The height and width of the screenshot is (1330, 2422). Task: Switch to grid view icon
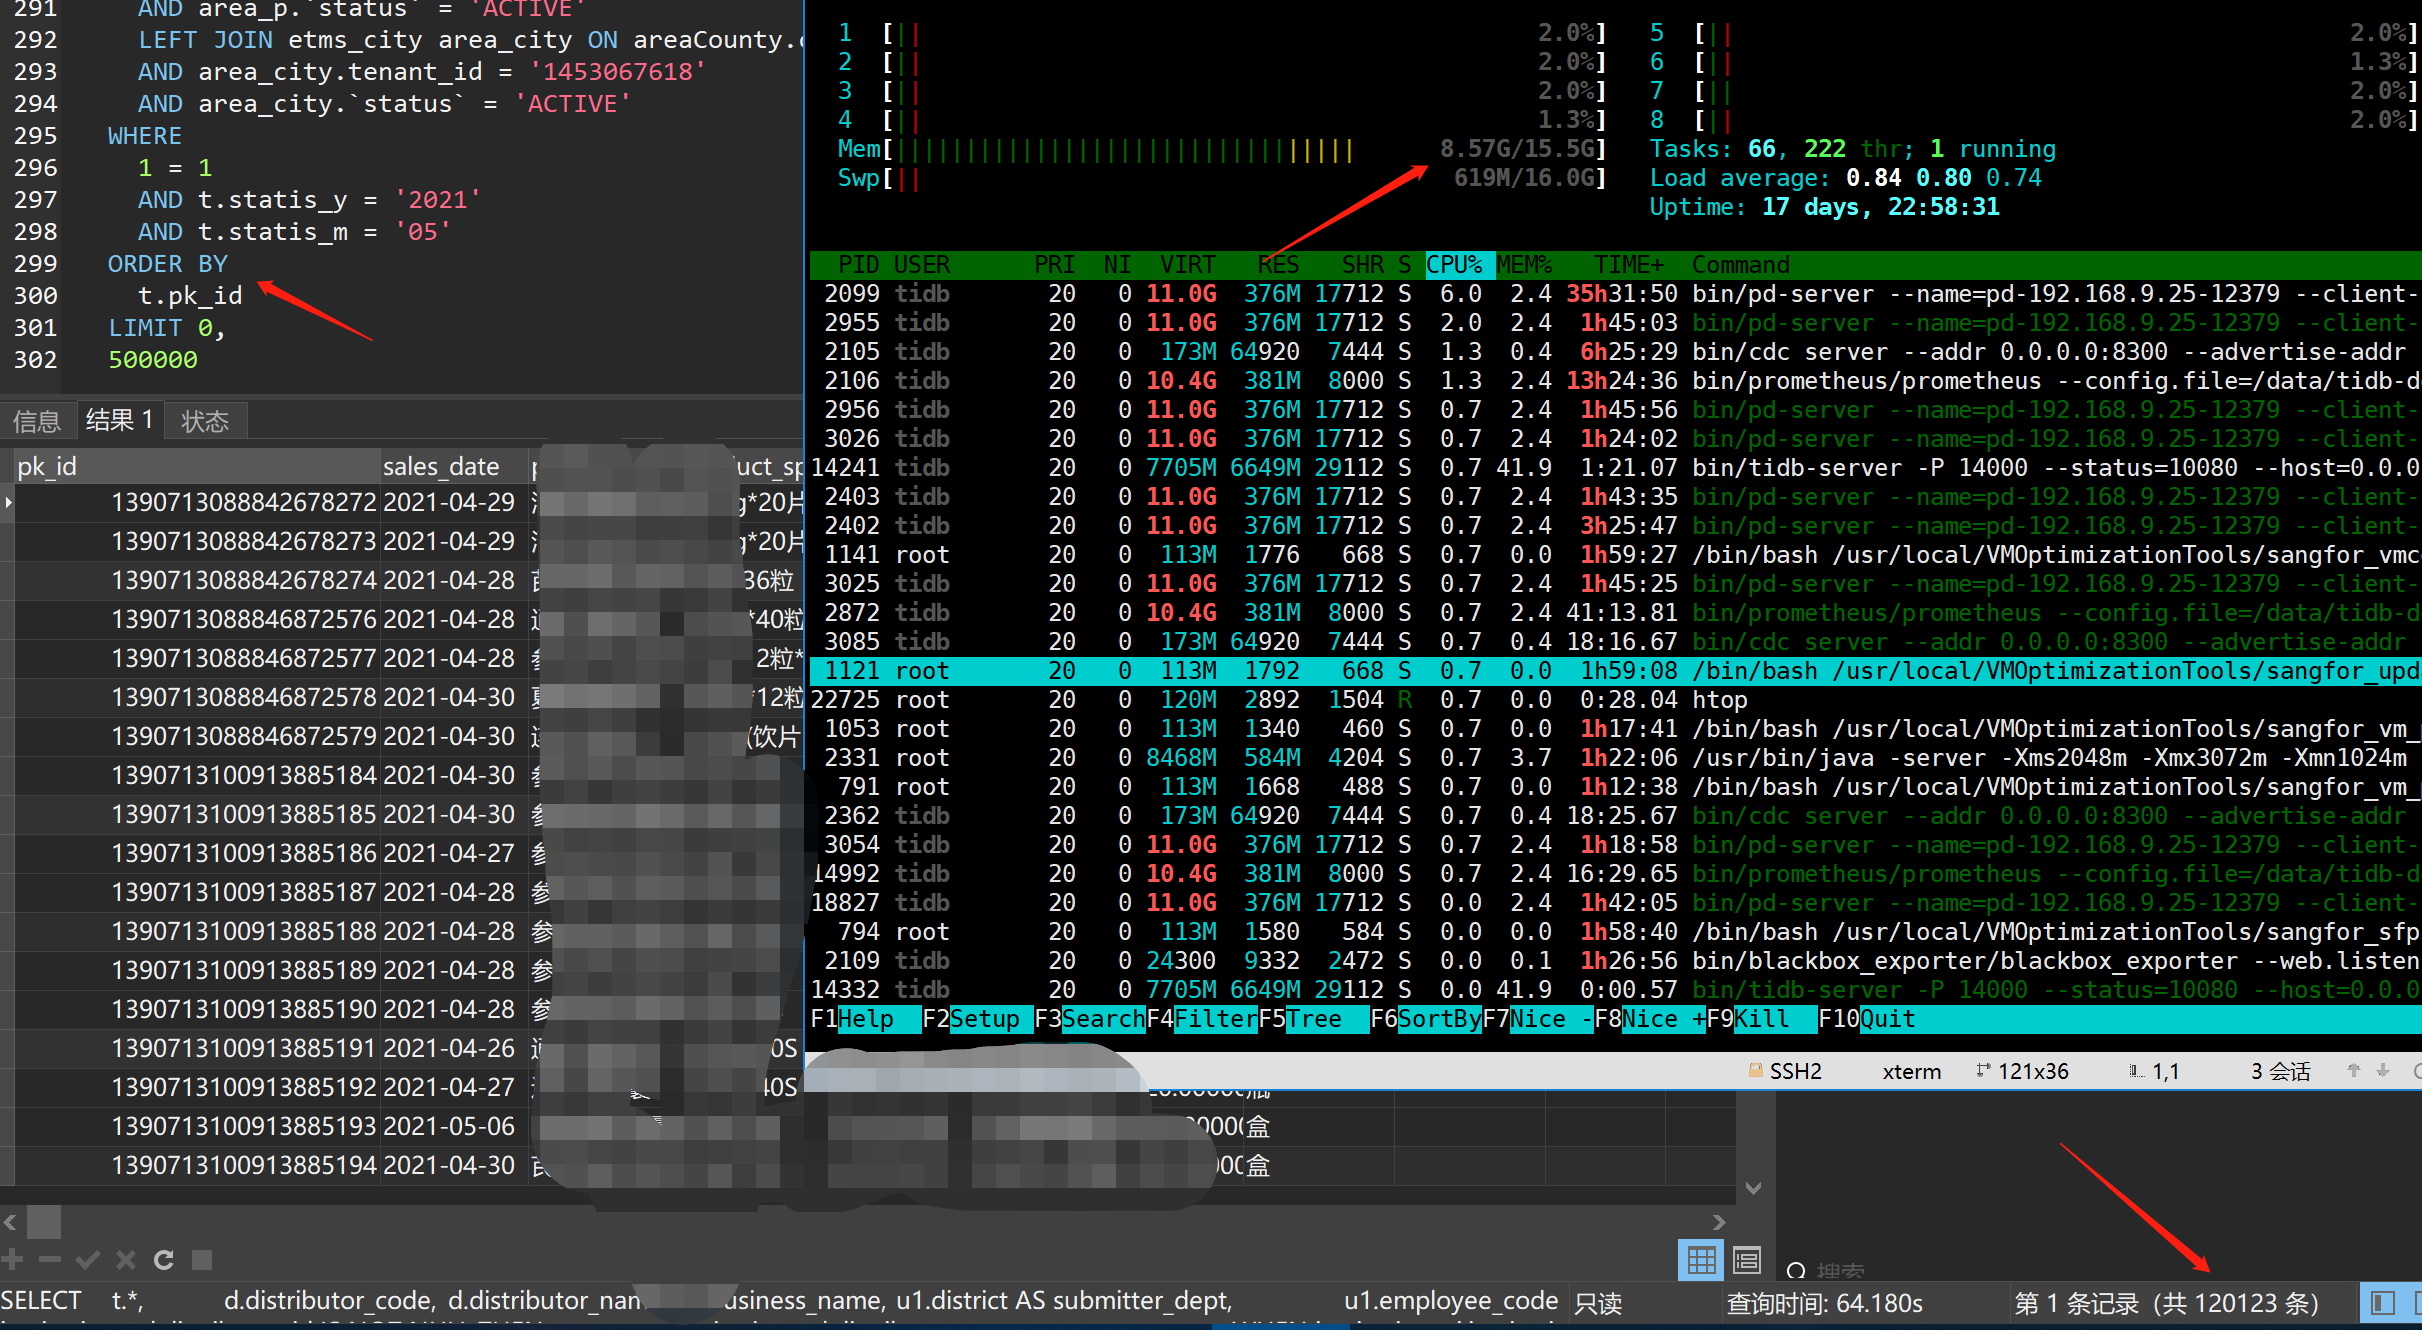(1700, 1260)
